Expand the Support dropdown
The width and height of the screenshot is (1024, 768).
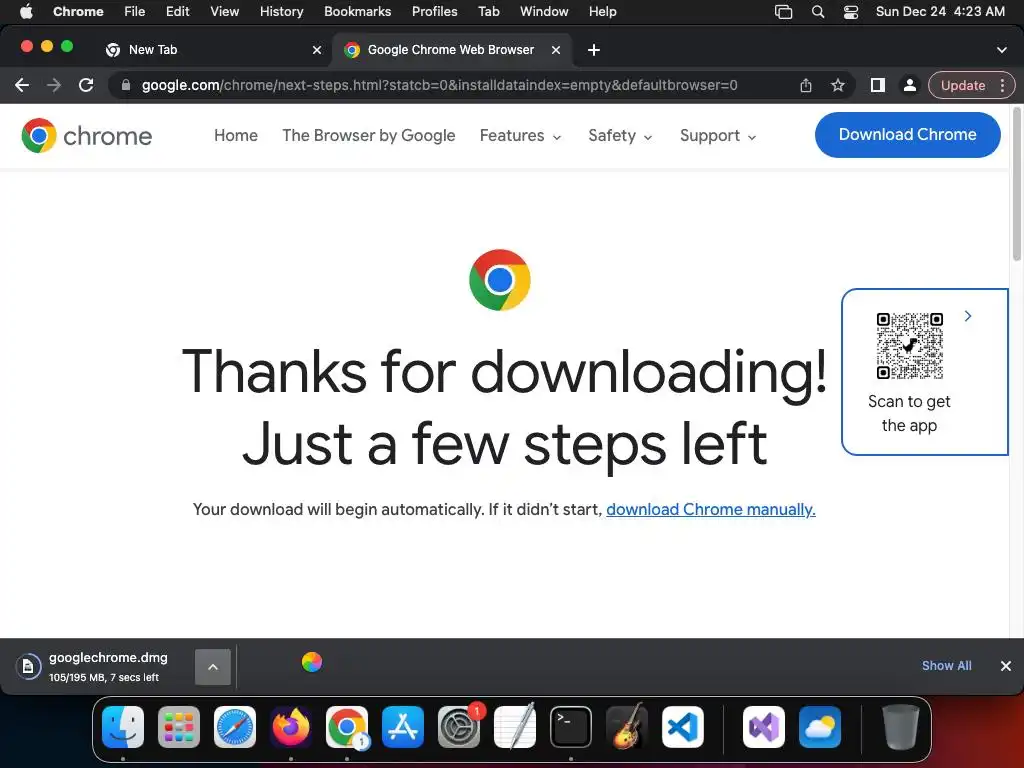[718, 136]
